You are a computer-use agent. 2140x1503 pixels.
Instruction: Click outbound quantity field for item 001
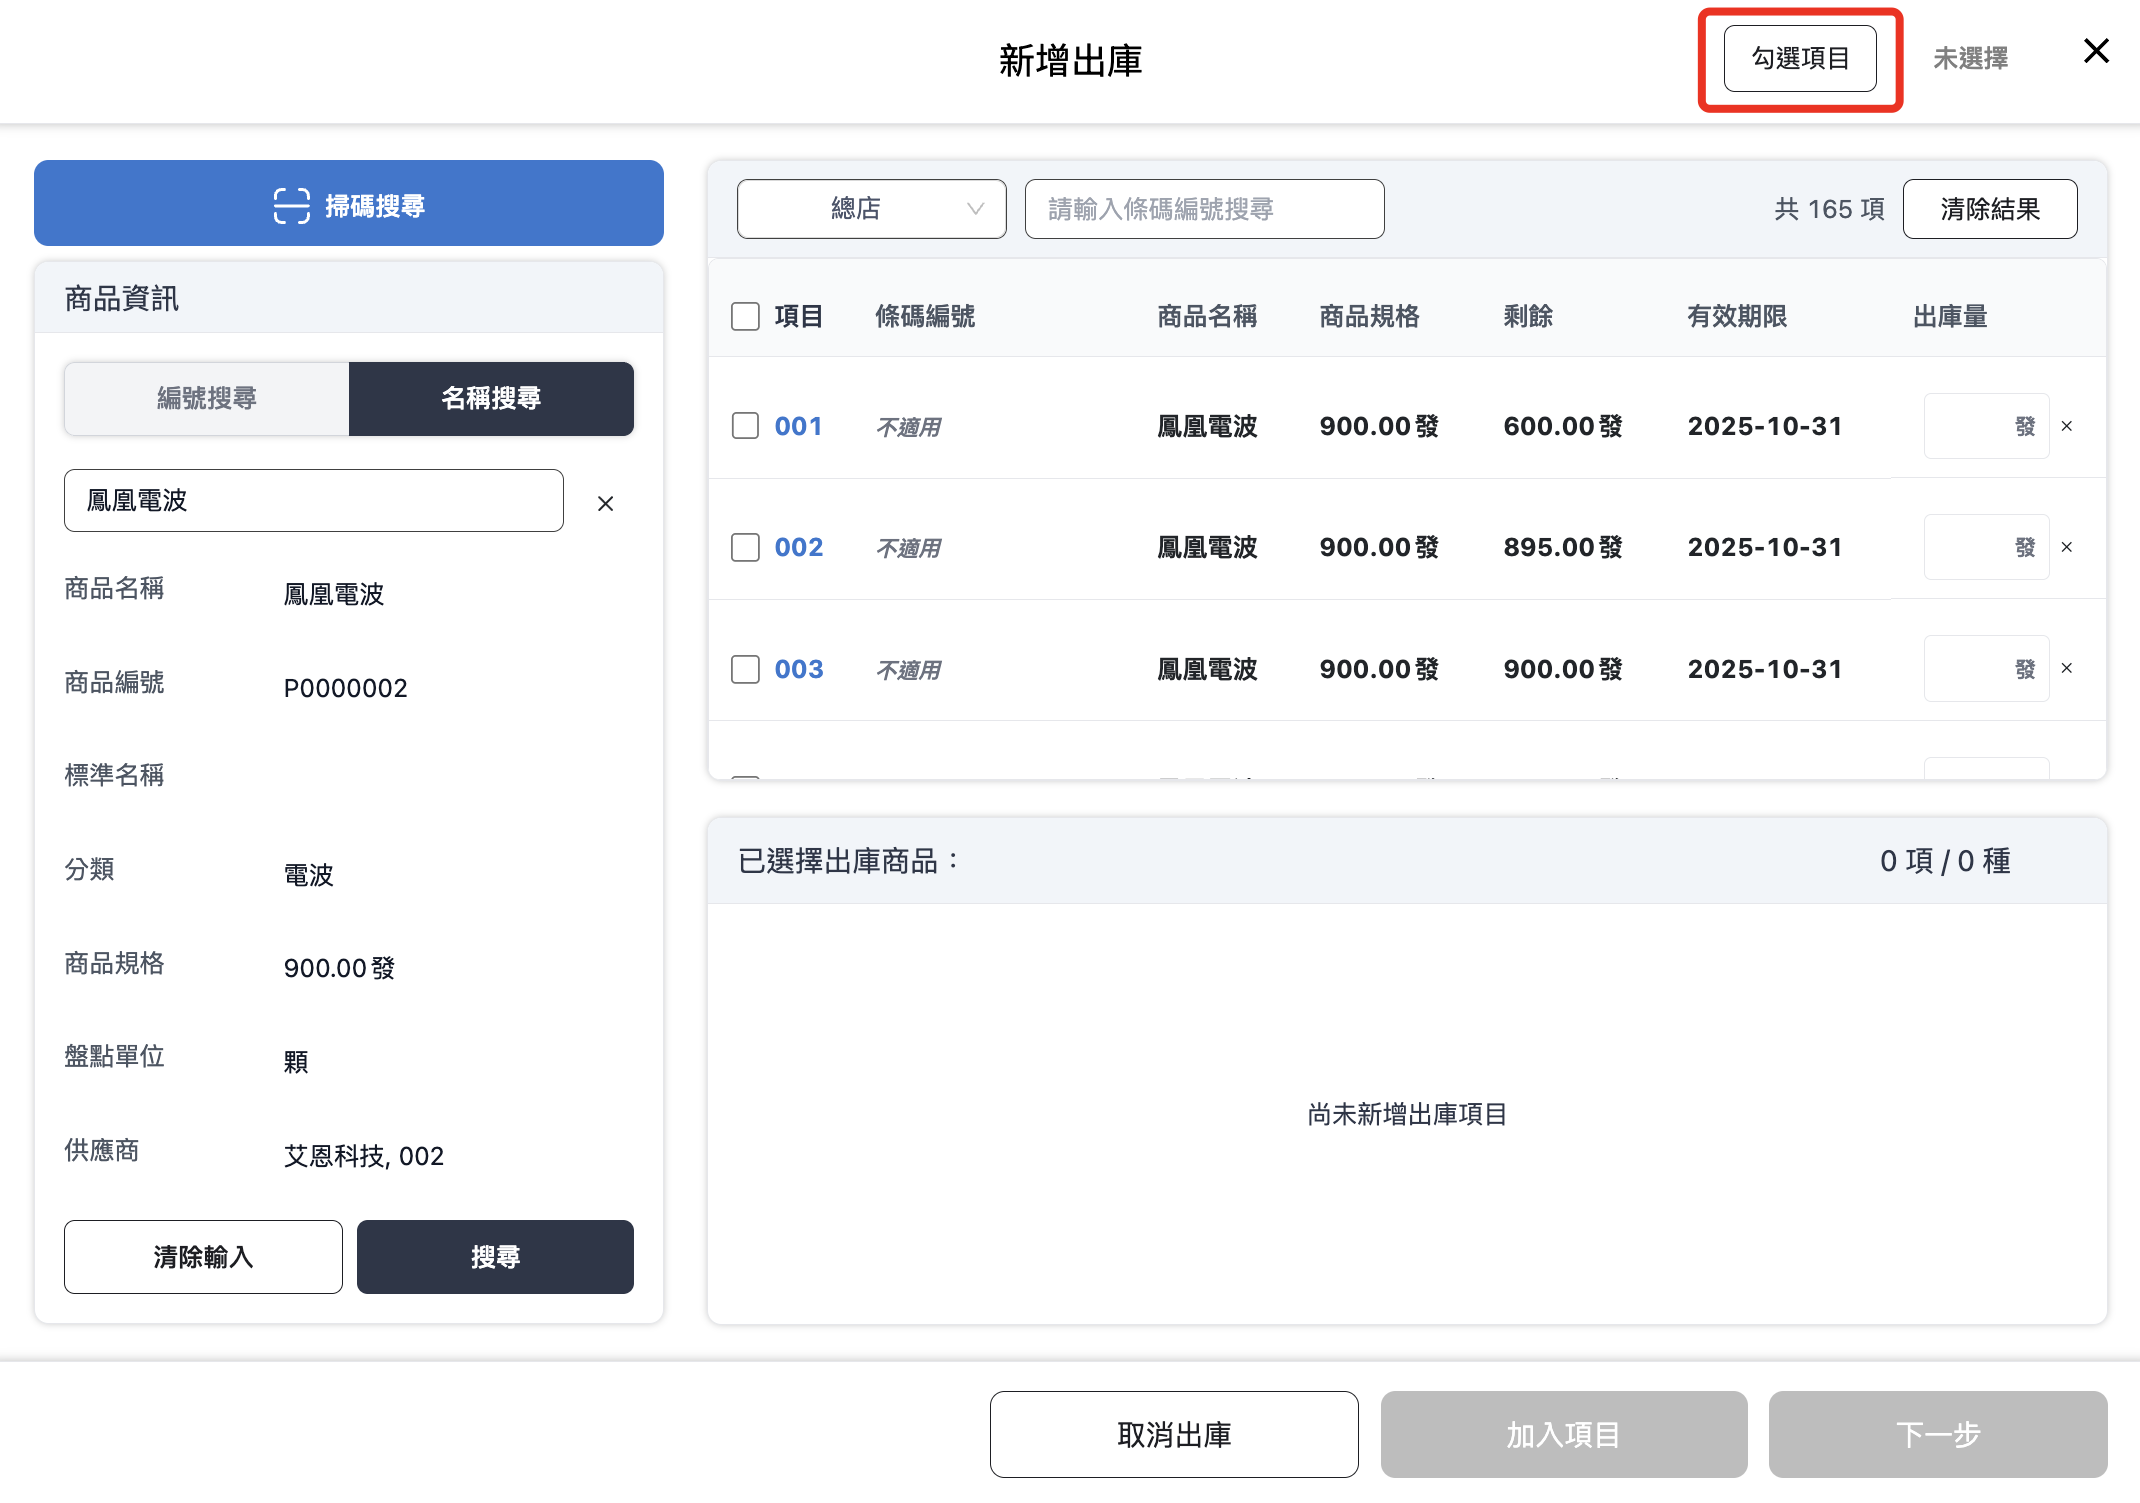coord(1975,426)
